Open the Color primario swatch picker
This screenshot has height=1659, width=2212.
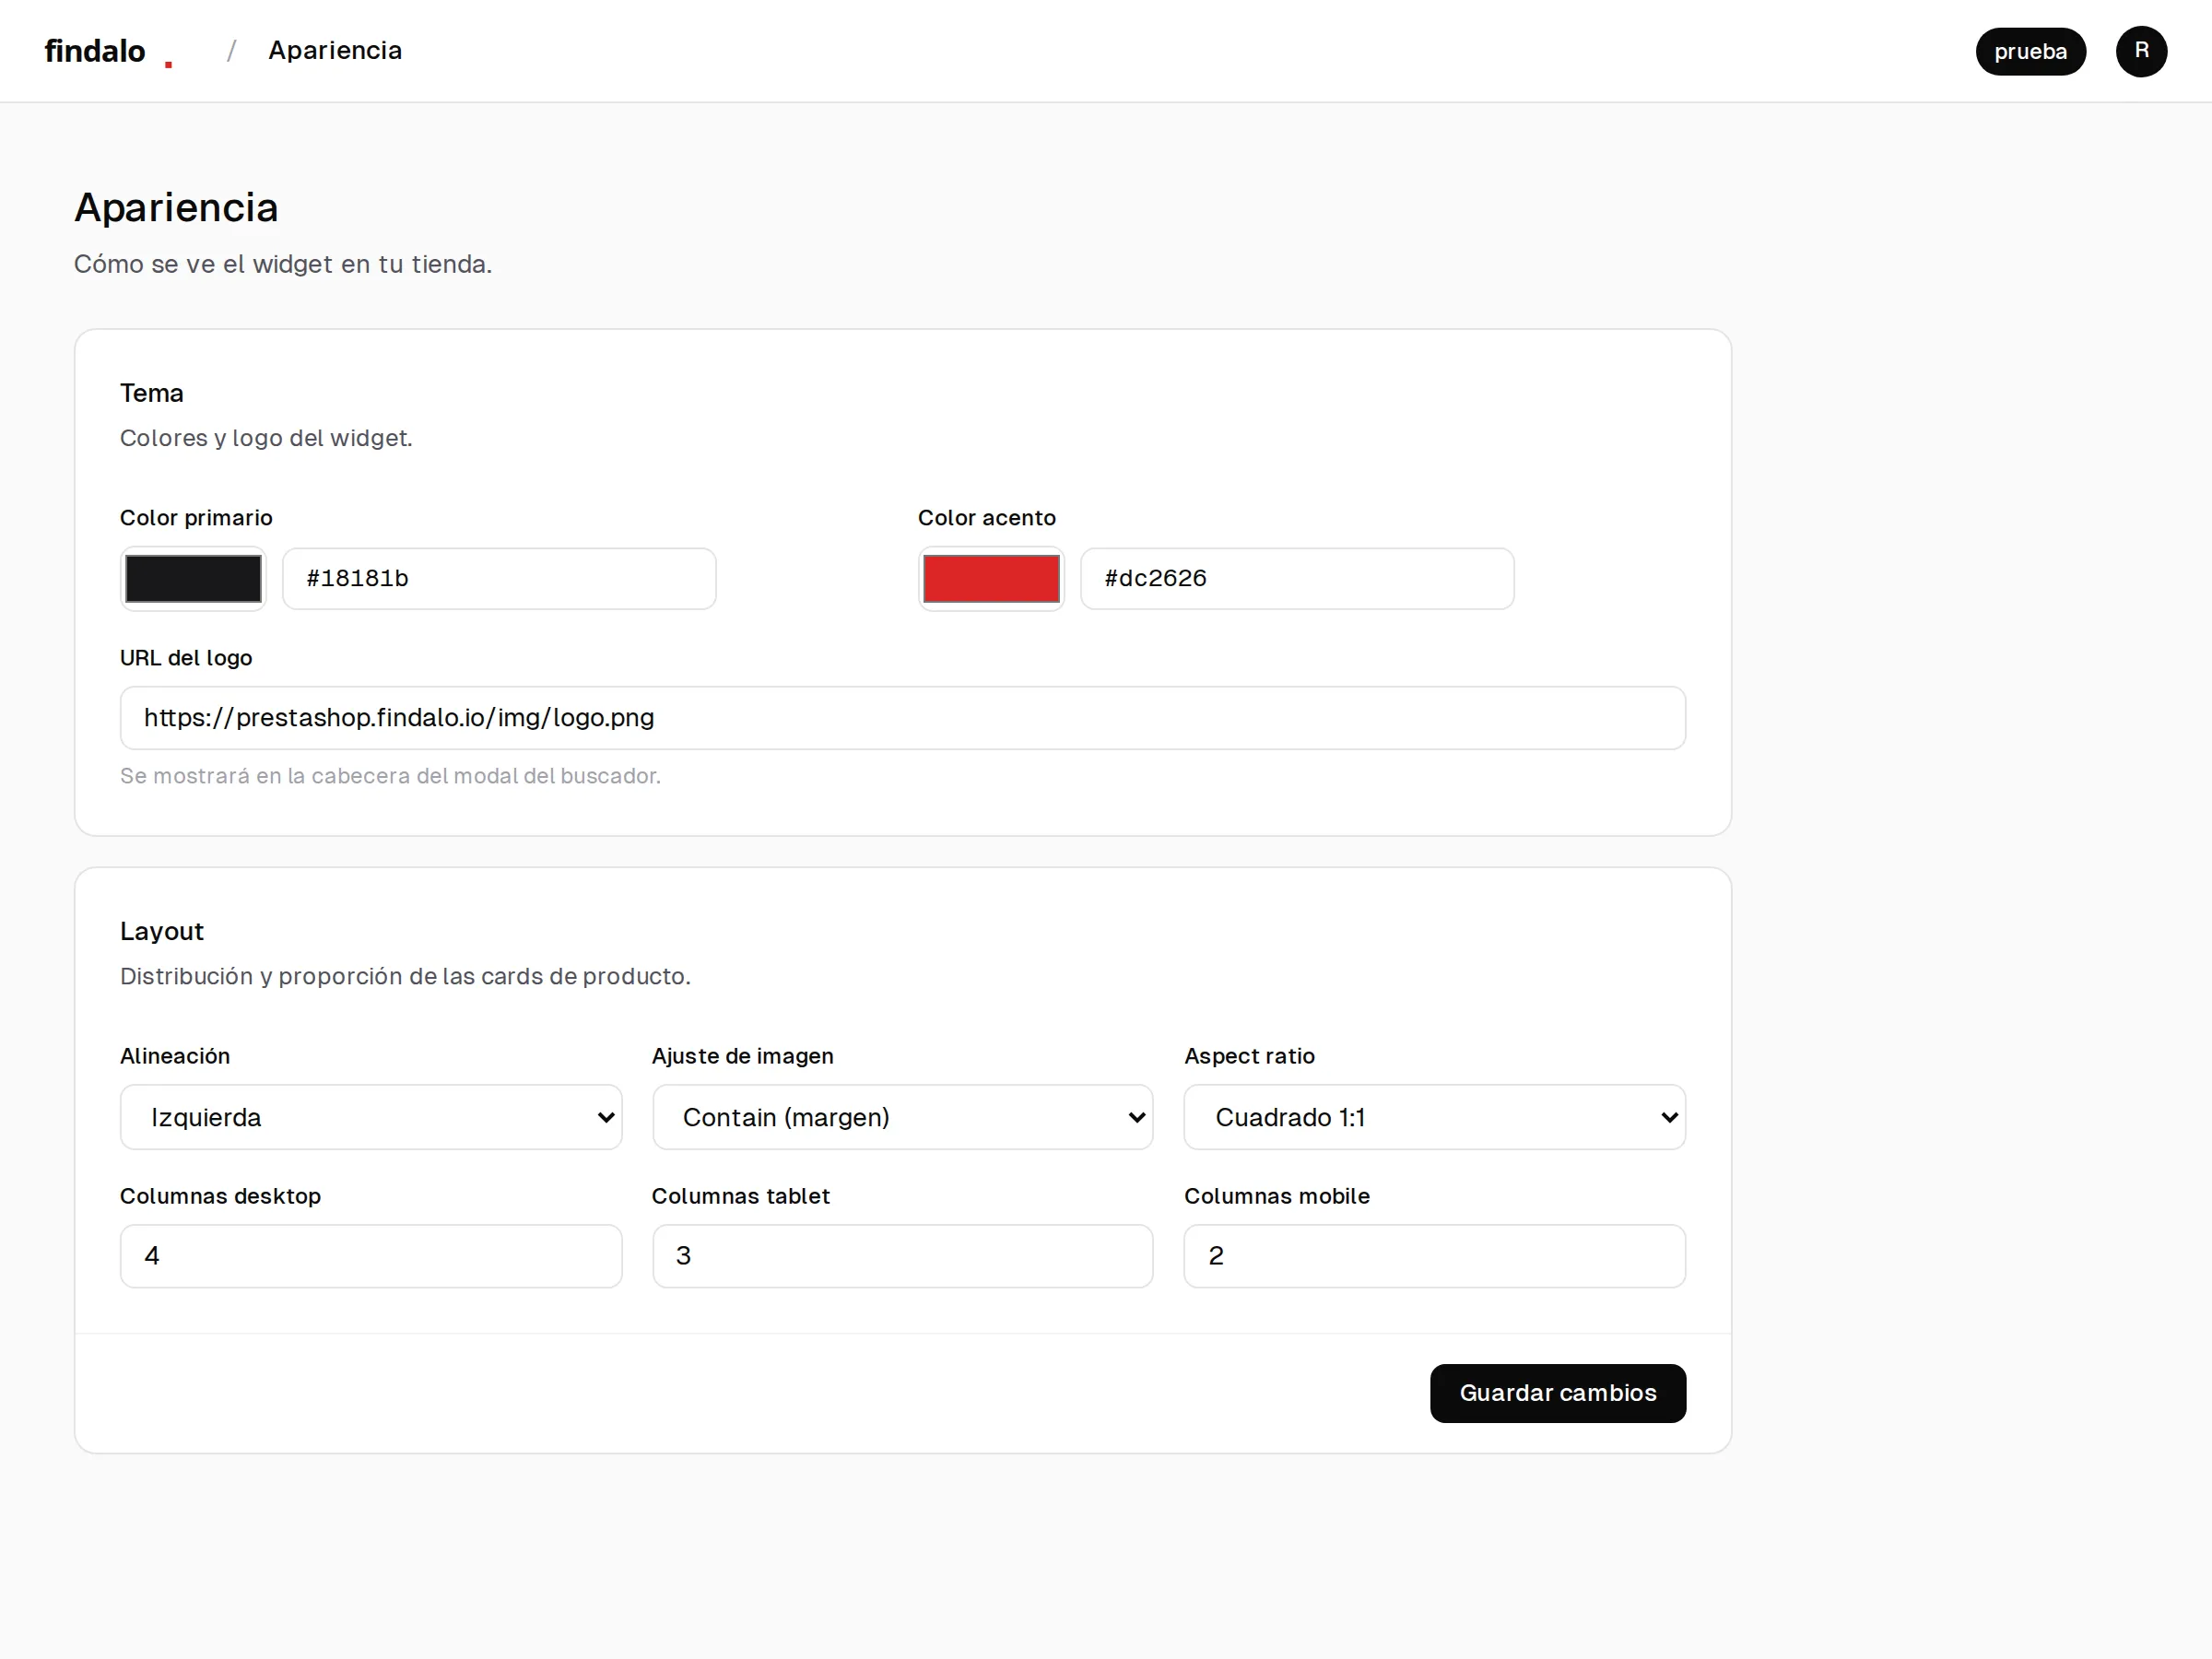click(x=193, y=578)
